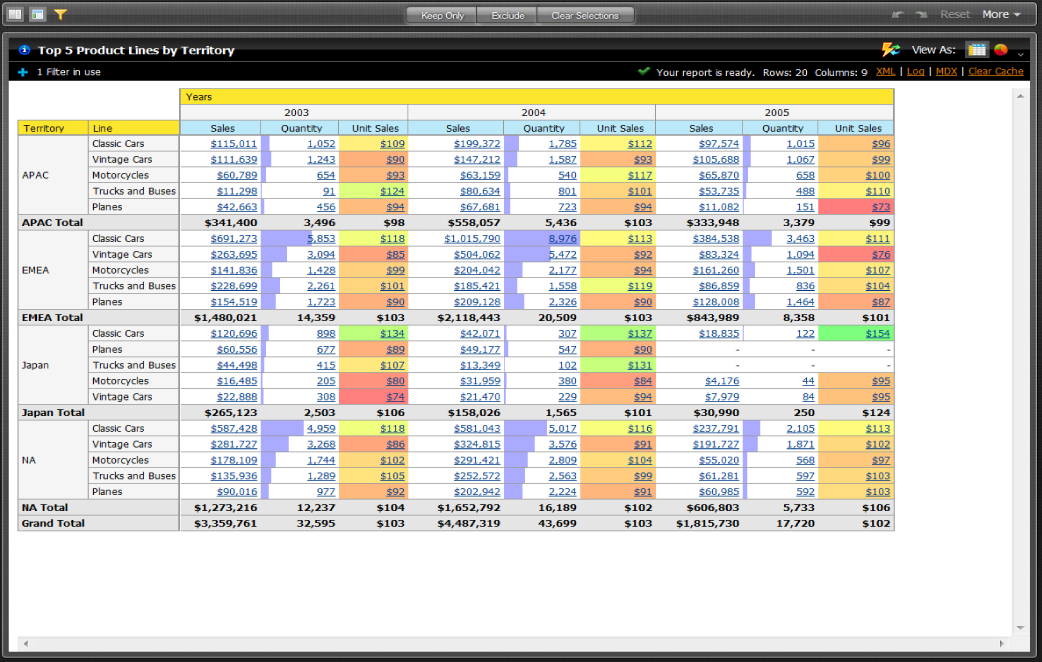Switch report to pie chart view
Viewport: 1042px width, 662px height.
[x=1000, y=50]
